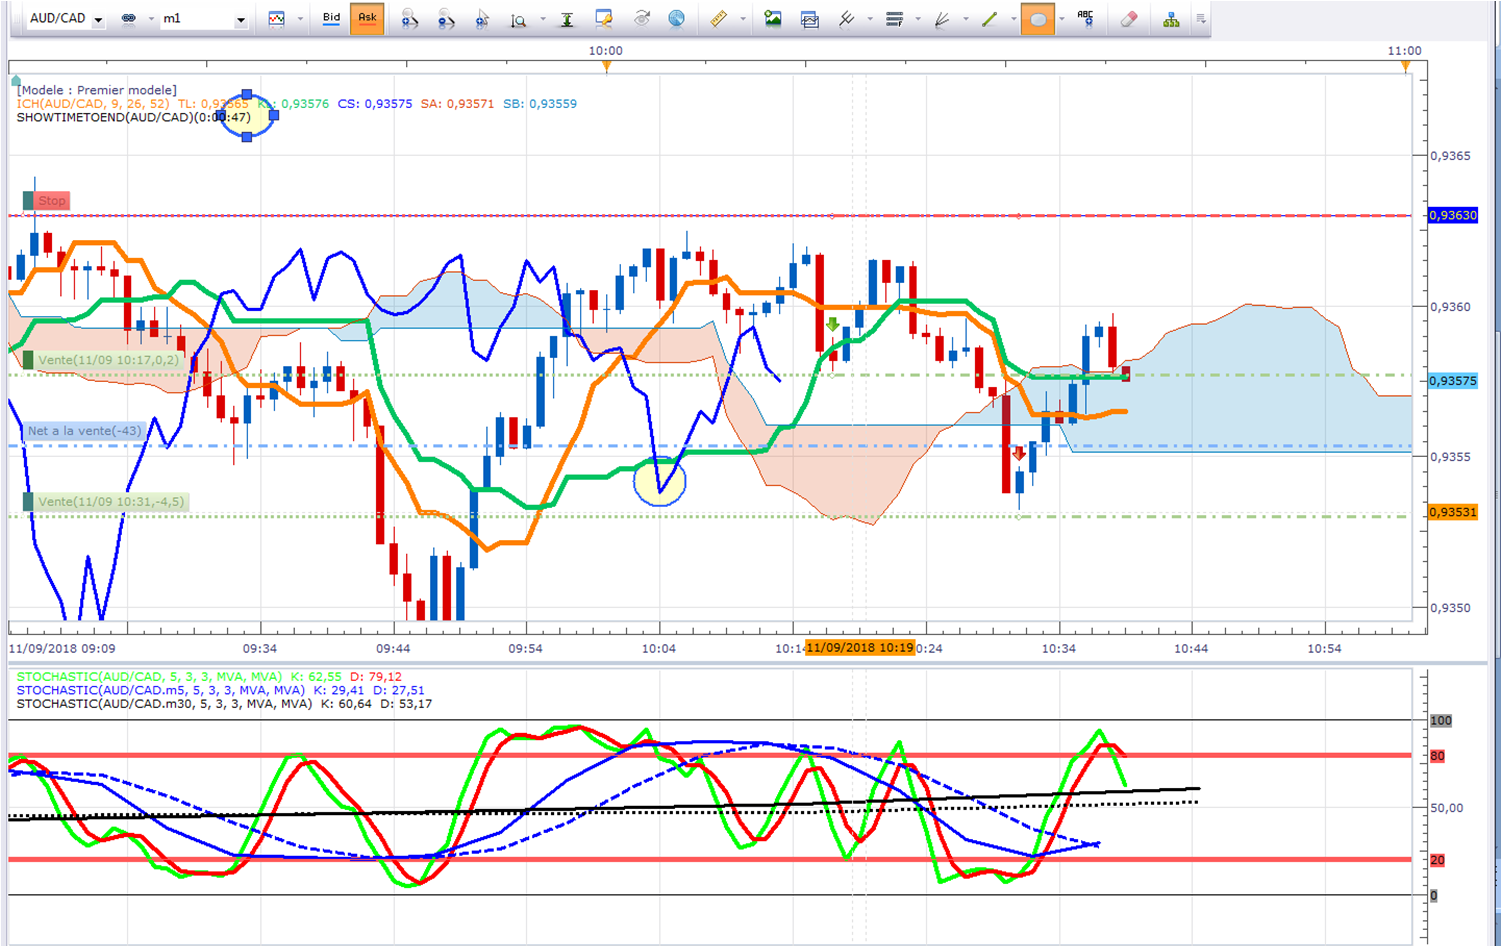Click the stochastic level 20 axis label
The height and width of the screenshot is (947, 1502).
(1437, 860)
